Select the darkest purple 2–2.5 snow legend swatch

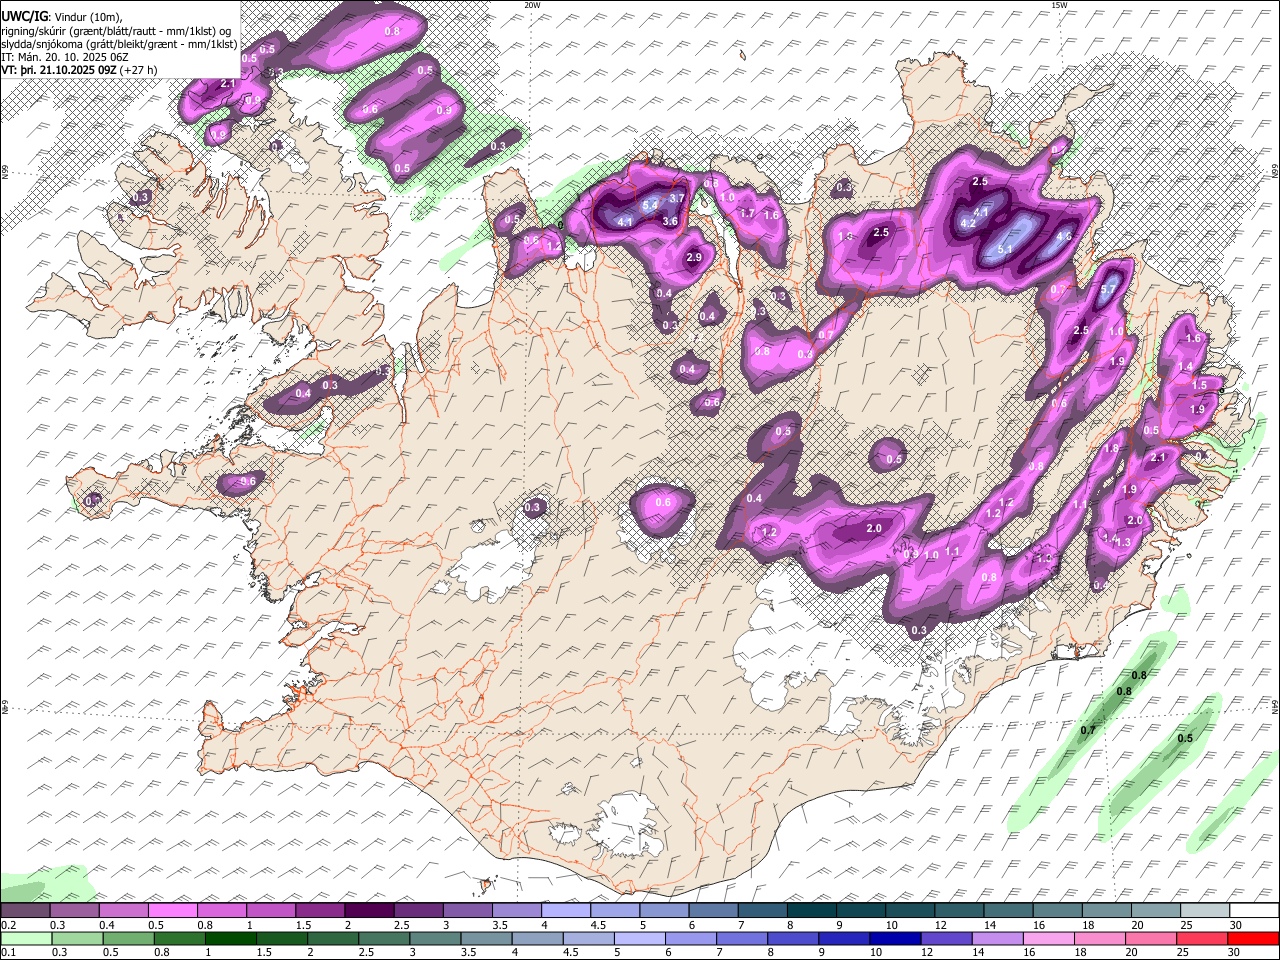pyautogui.click(x=369, y=910)
